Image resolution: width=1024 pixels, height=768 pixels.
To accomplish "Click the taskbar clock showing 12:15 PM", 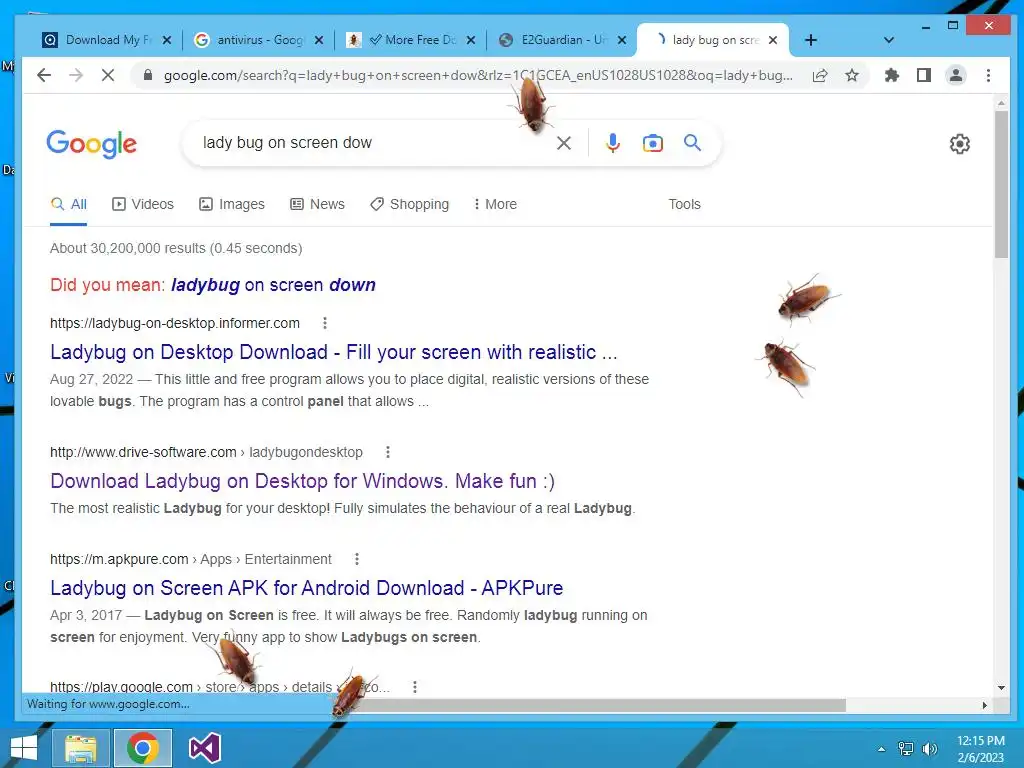I will click(x=980, y=748).
